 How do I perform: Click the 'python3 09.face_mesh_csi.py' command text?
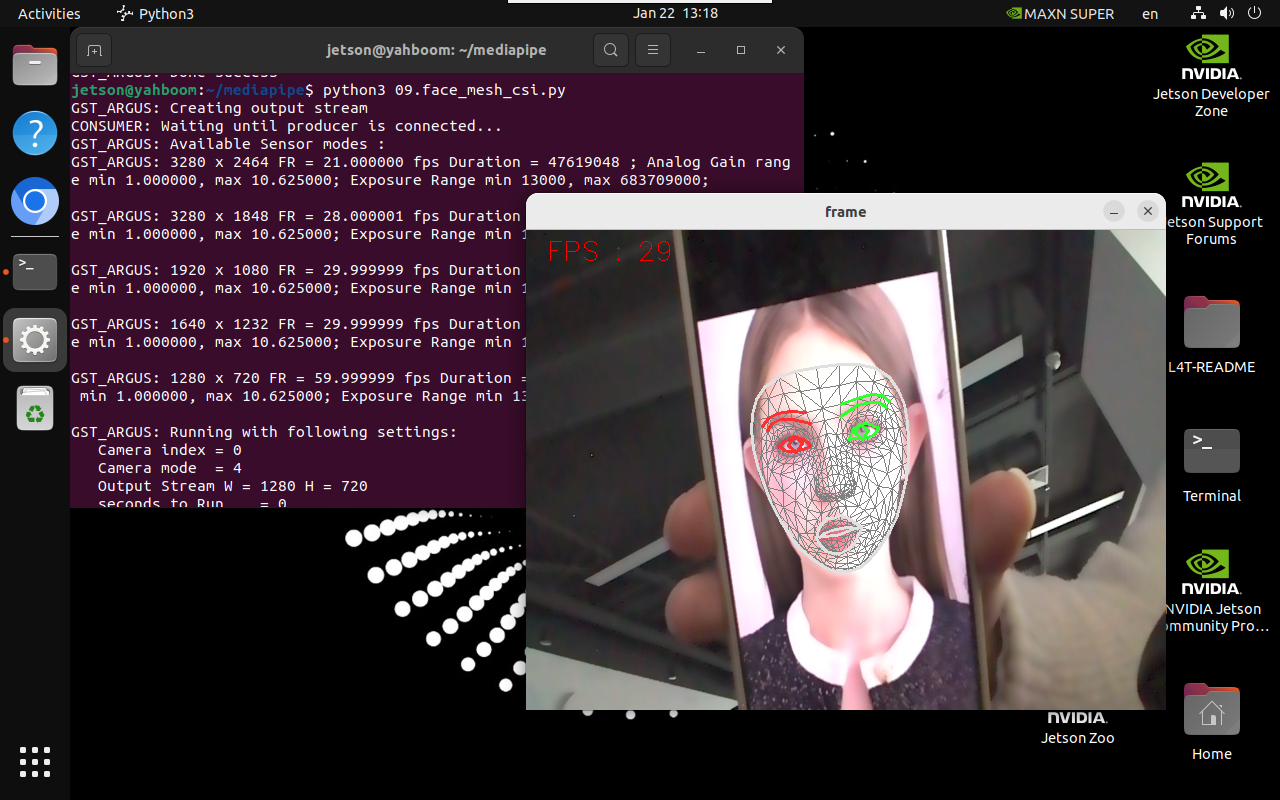coord(444,90)
